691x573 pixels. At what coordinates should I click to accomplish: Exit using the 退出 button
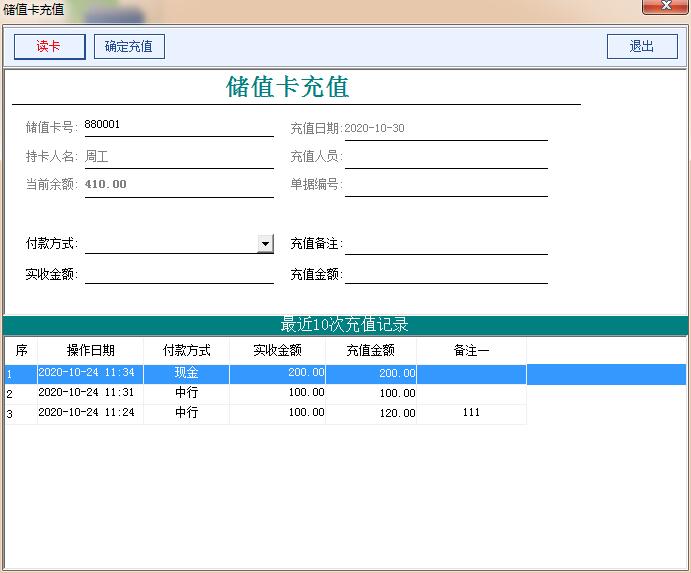coord(642,47)
